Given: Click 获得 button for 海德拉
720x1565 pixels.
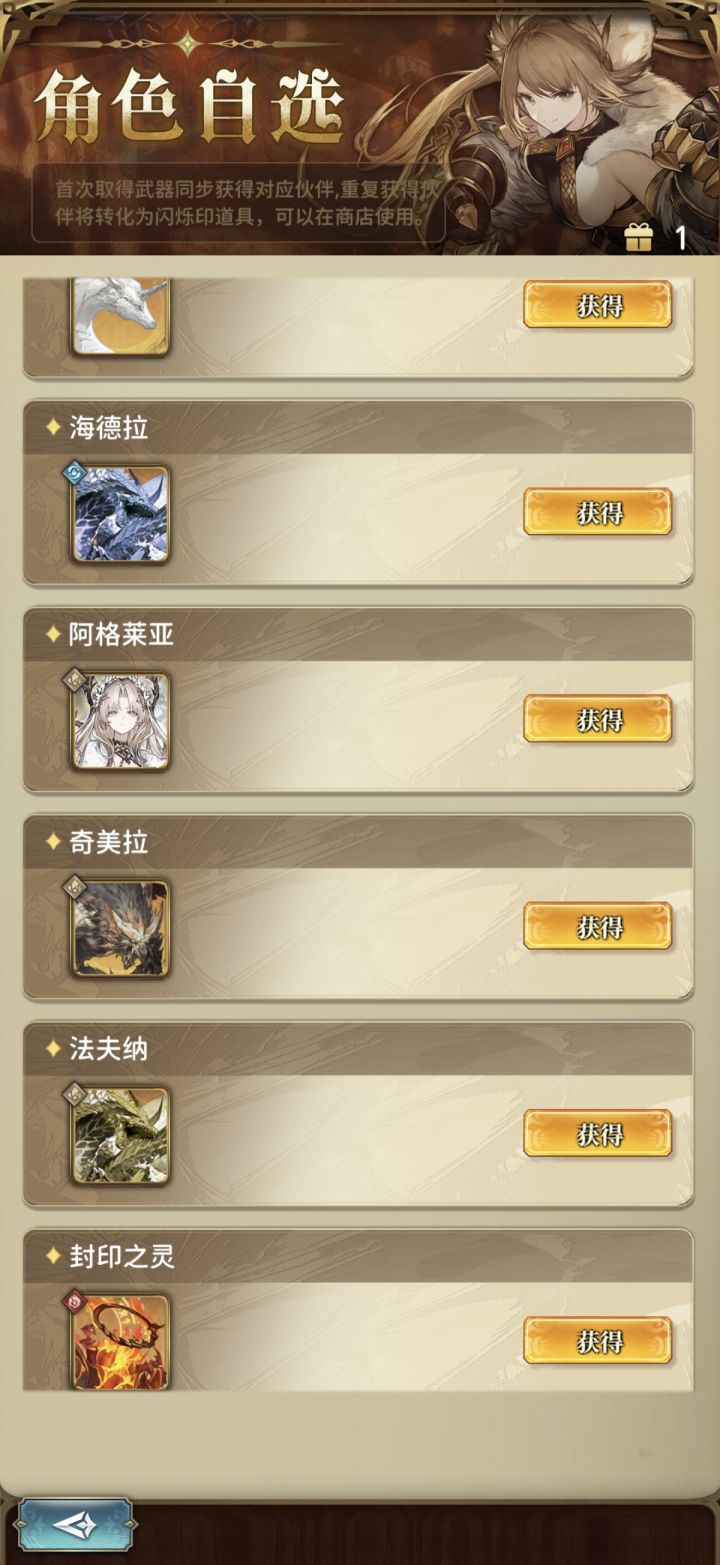Looking at the screenshot, I should [x=598, y=512].
